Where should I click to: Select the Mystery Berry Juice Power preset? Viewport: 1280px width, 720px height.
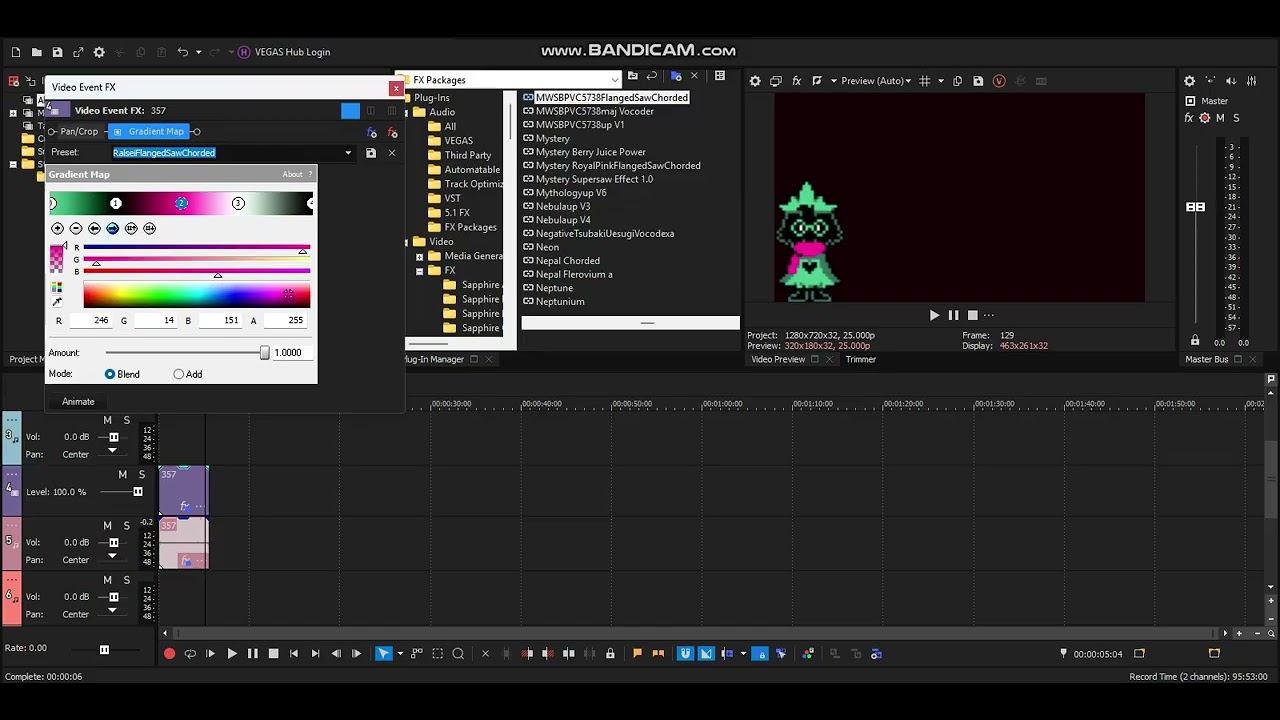[x=590, y=152]
